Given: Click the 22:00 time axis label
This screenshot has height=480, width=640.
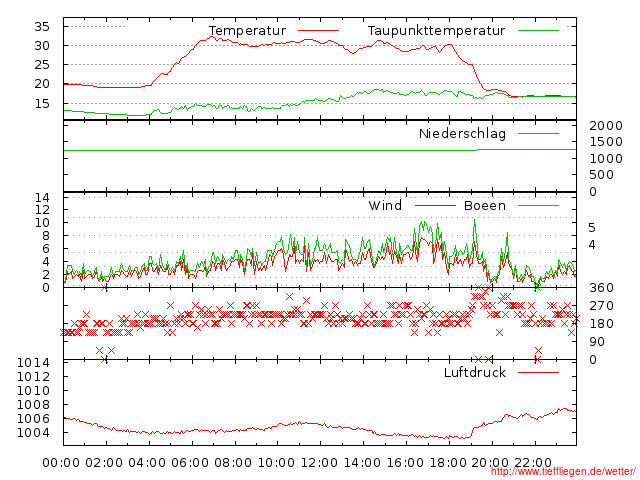Looking at the screenshot, I should coord(533,463).
